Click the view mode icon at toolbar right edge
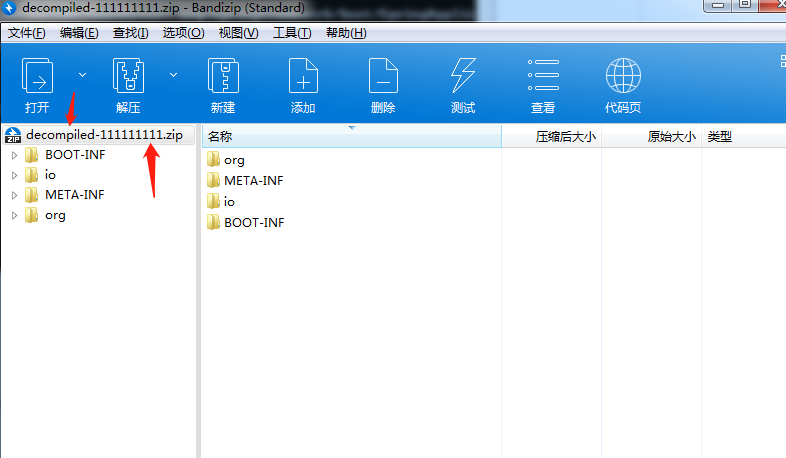 tap(782, 61)
